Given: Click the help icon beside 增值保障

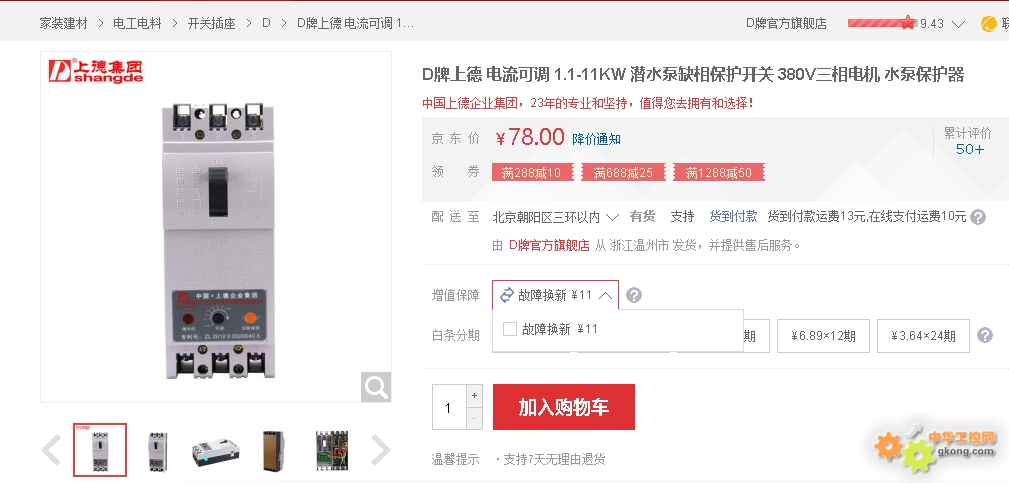Looking at the screenshot, I should [x=634, y=295].
